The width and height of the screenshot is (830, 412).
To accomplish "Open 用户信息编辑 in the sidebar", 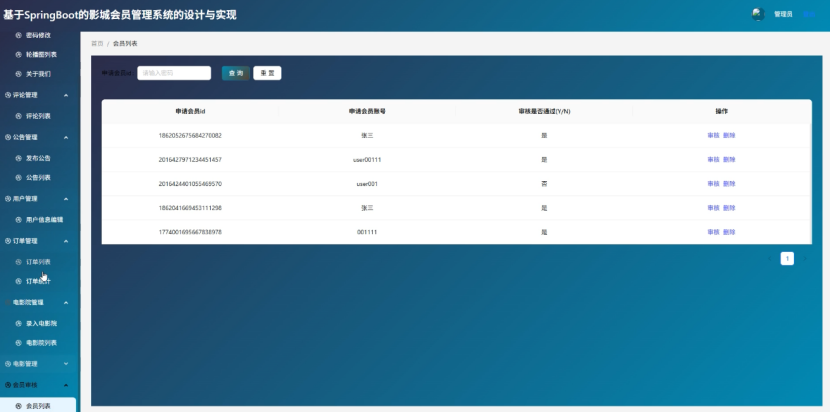I will [44, 220].
